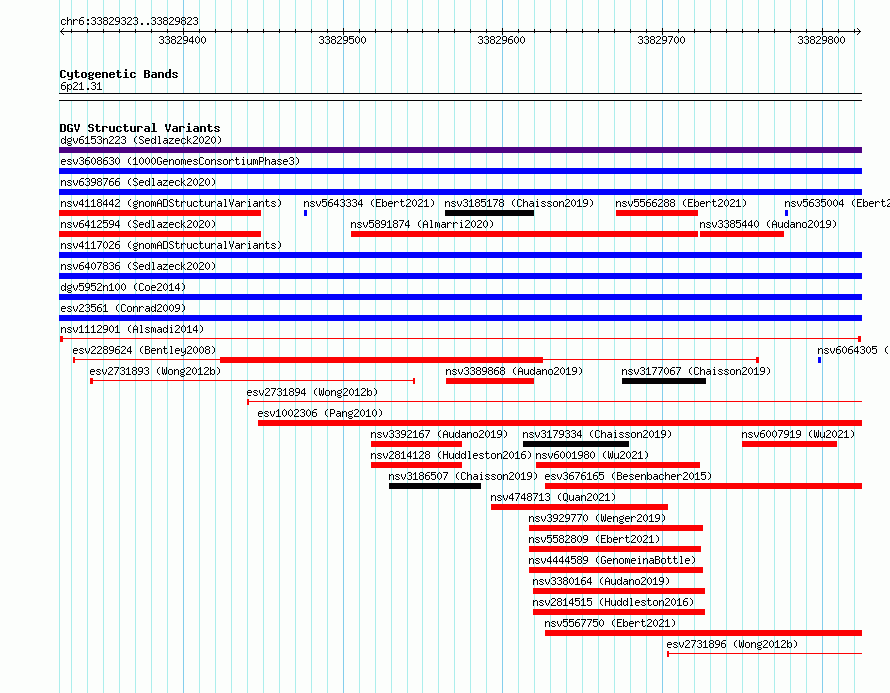The height and width of the screenshot is (693, 890).
Task: Open nsv3385440 (Audano2019) variant
Action: point(768,224)
